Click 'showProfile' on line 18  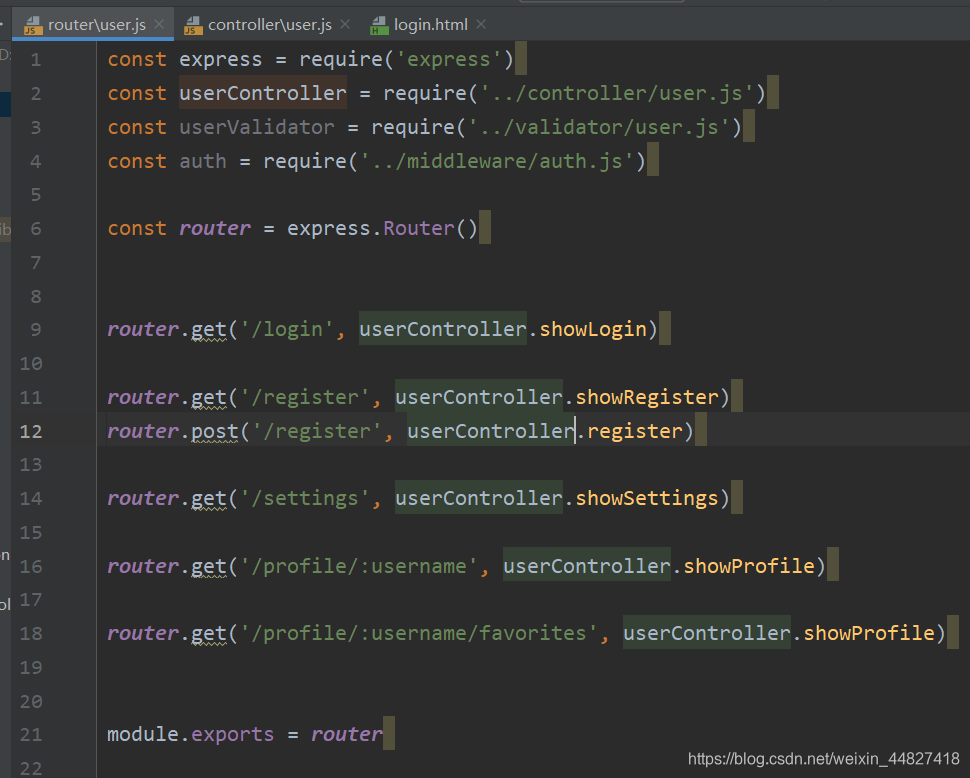869,633
